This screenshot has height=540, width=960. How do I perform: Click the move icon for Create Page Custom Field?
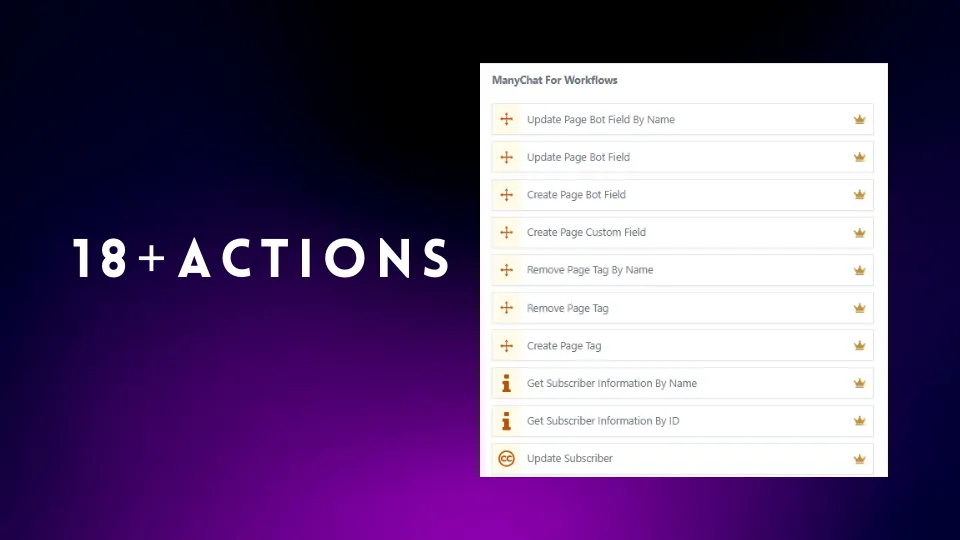pyautogui.click(x=506, y=232)
